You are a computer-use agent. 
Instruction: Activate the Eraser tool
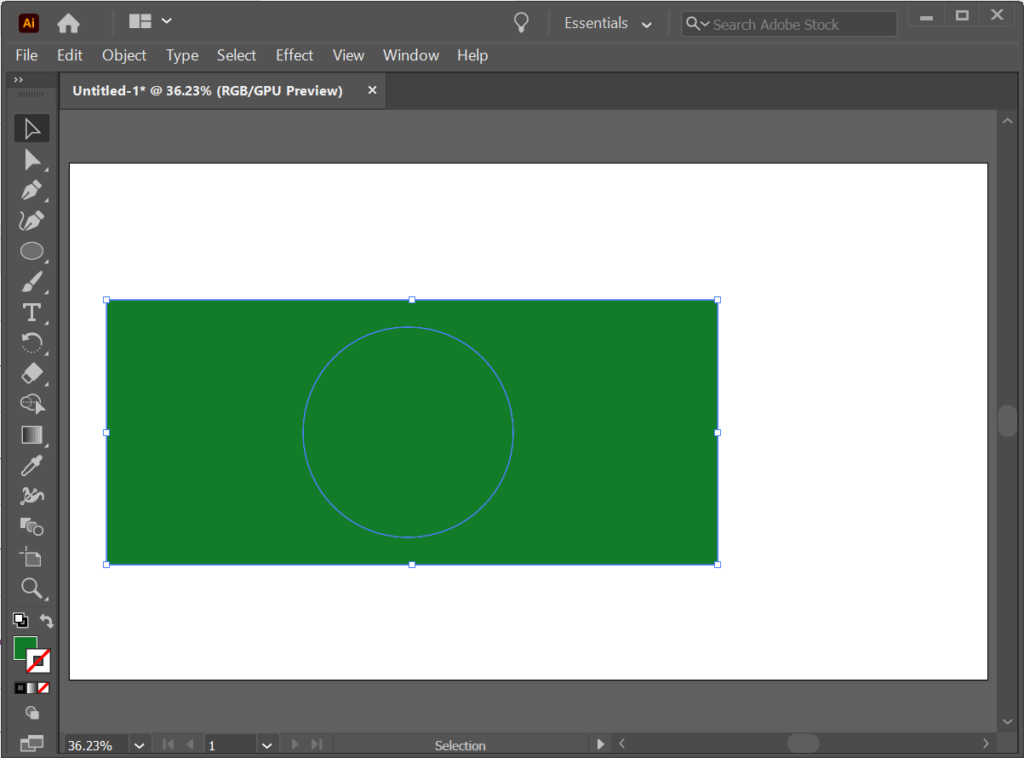(x=31, y=373)
